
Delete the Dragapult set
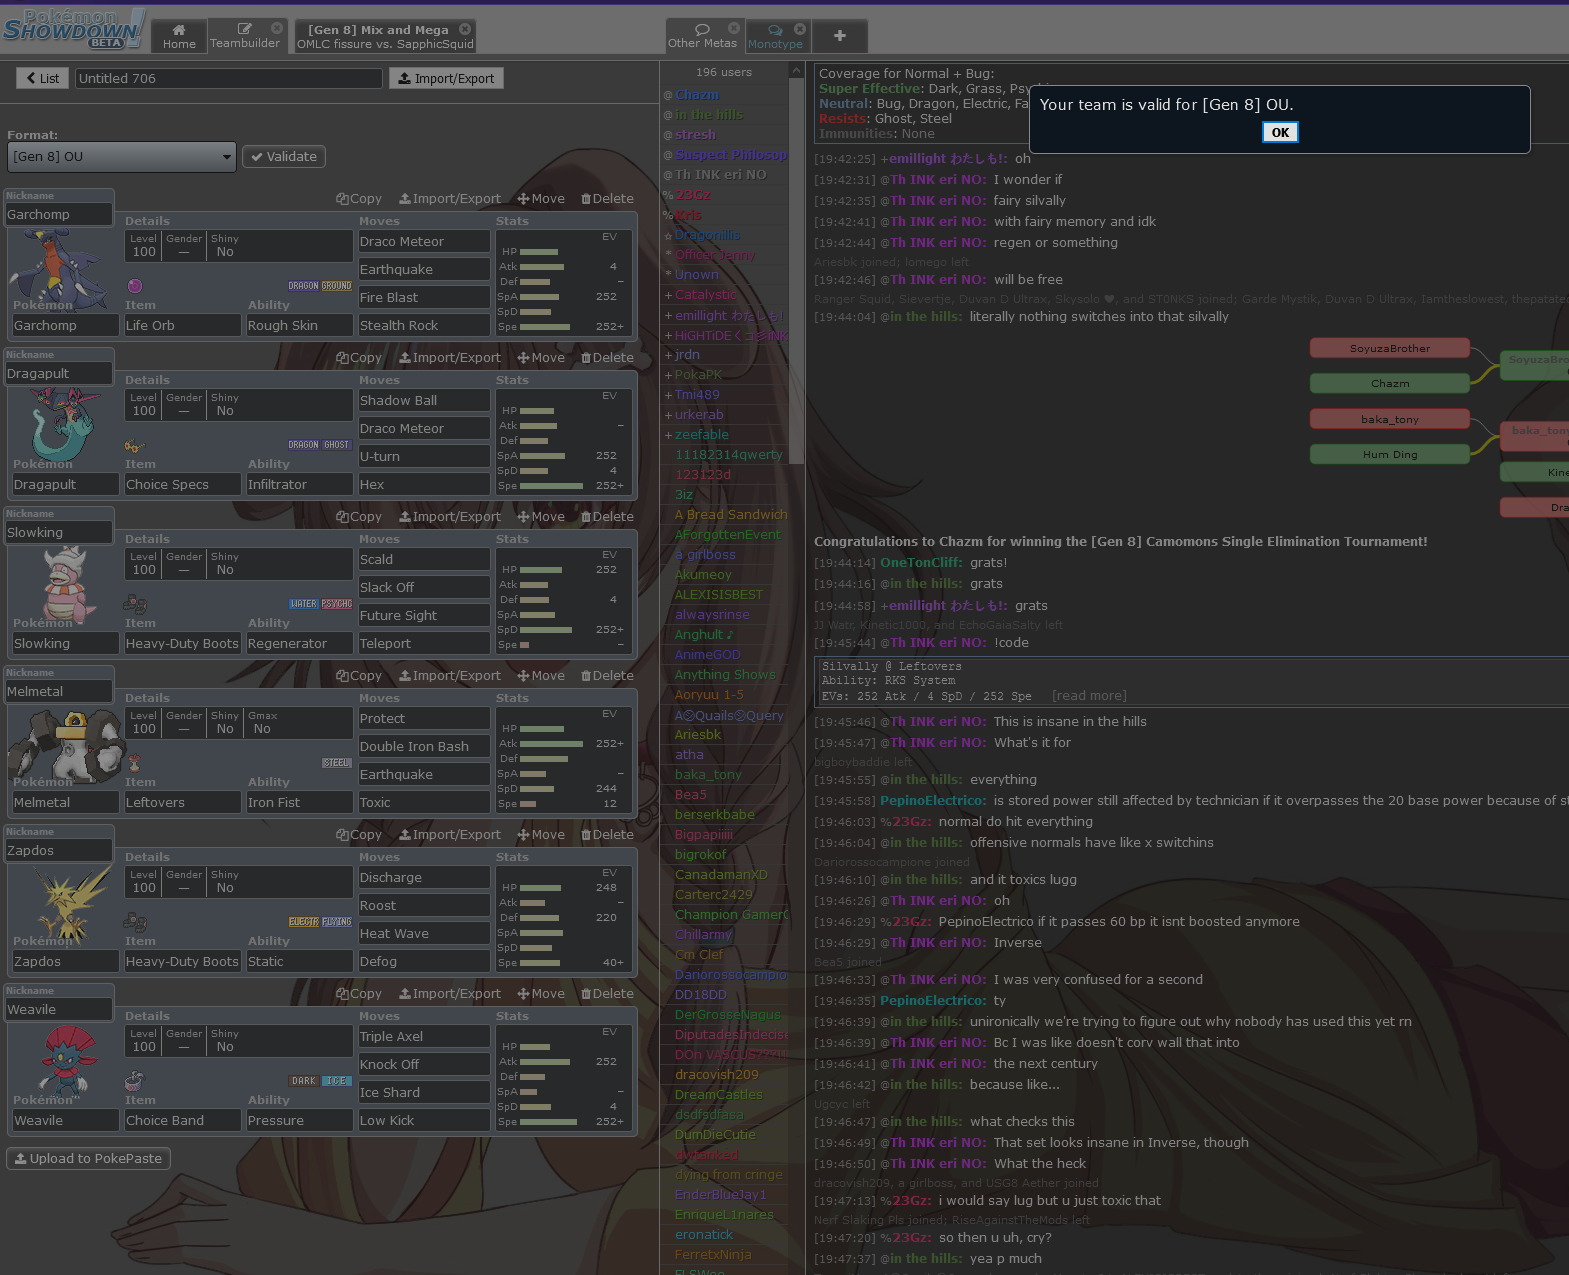pyautogui.click(x=607, y=358)
